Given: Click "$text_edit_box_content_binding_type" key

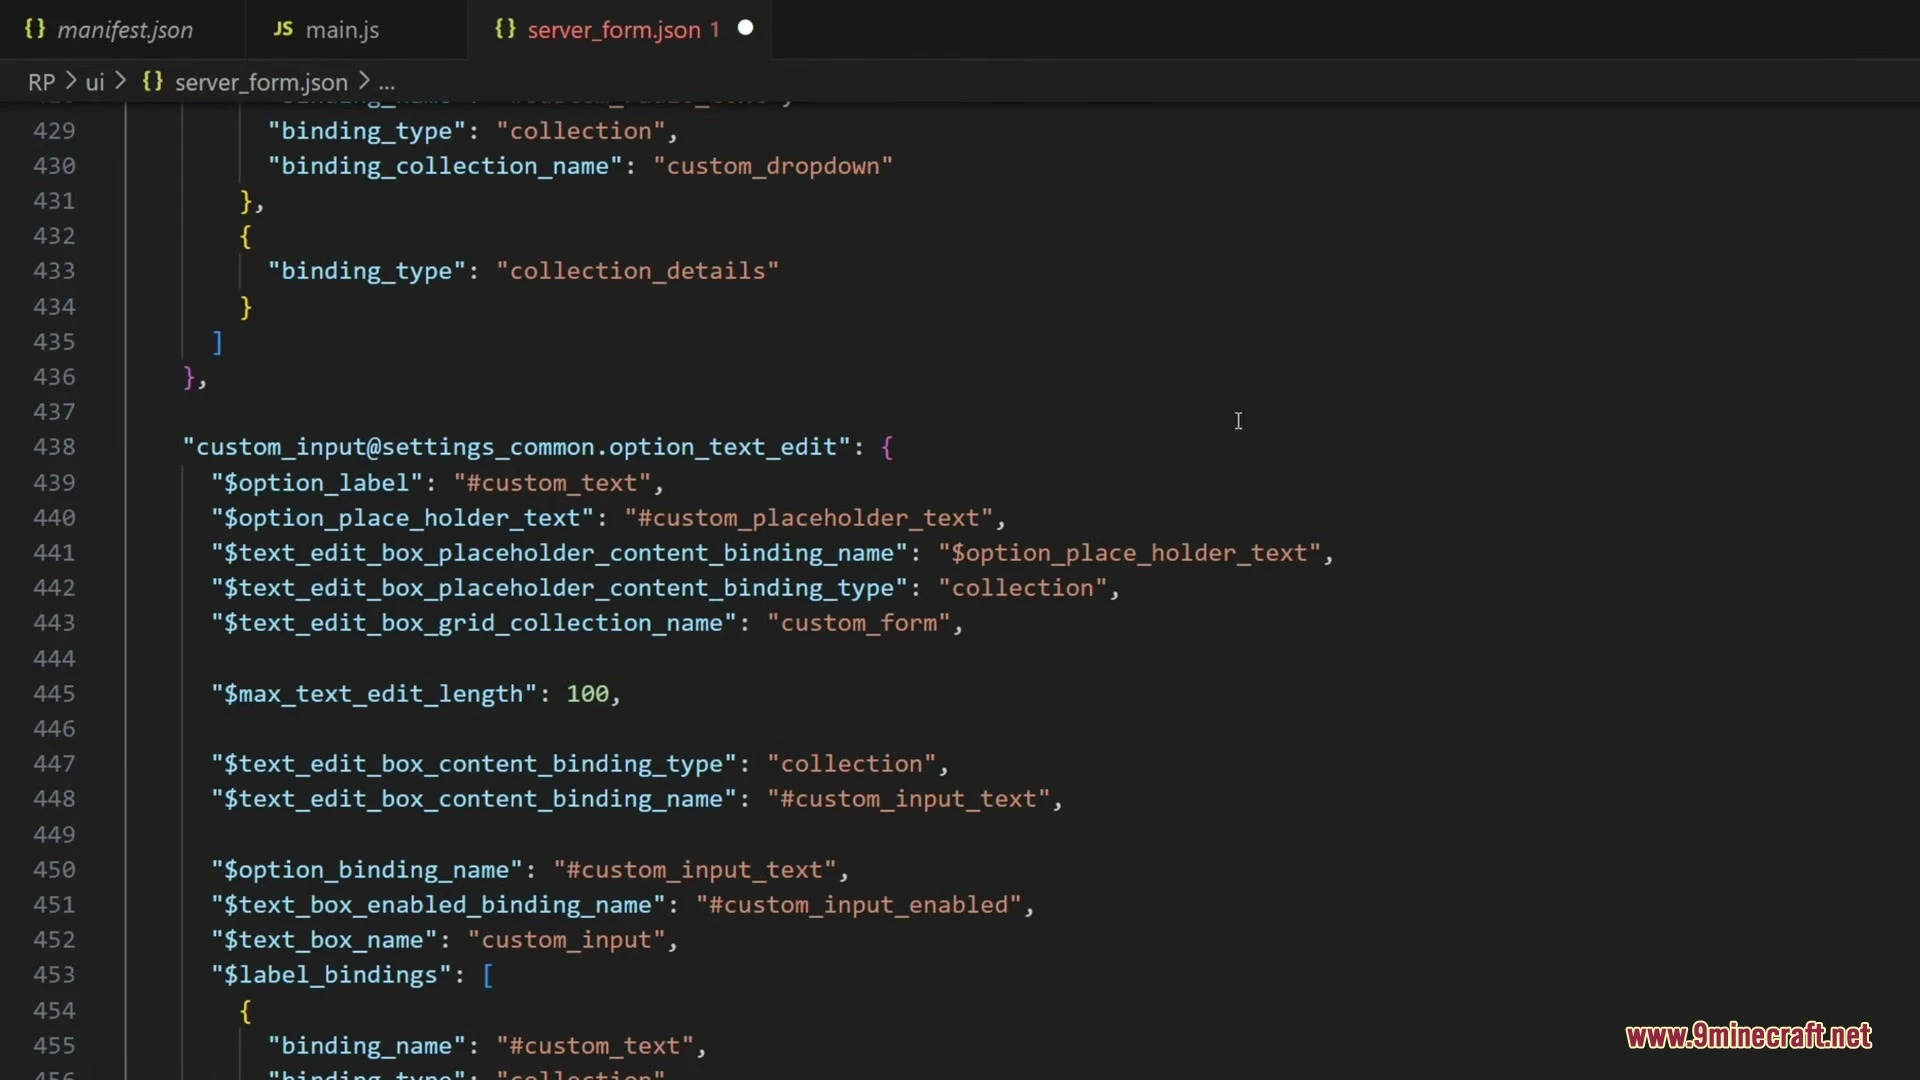Looking at the screenshot, I should [x=474, y=764].
